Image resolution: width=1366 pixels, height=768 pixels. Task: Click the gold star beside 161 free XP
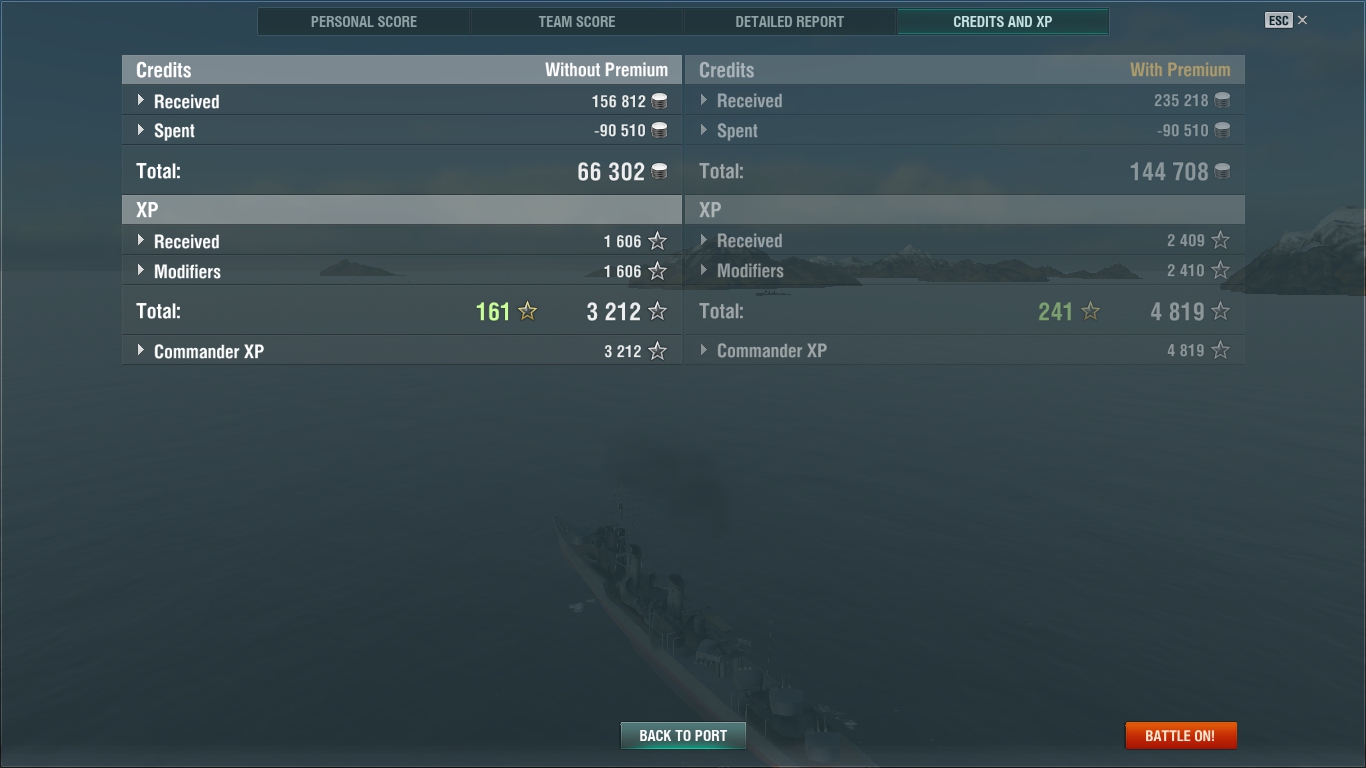tap(528, 311)
